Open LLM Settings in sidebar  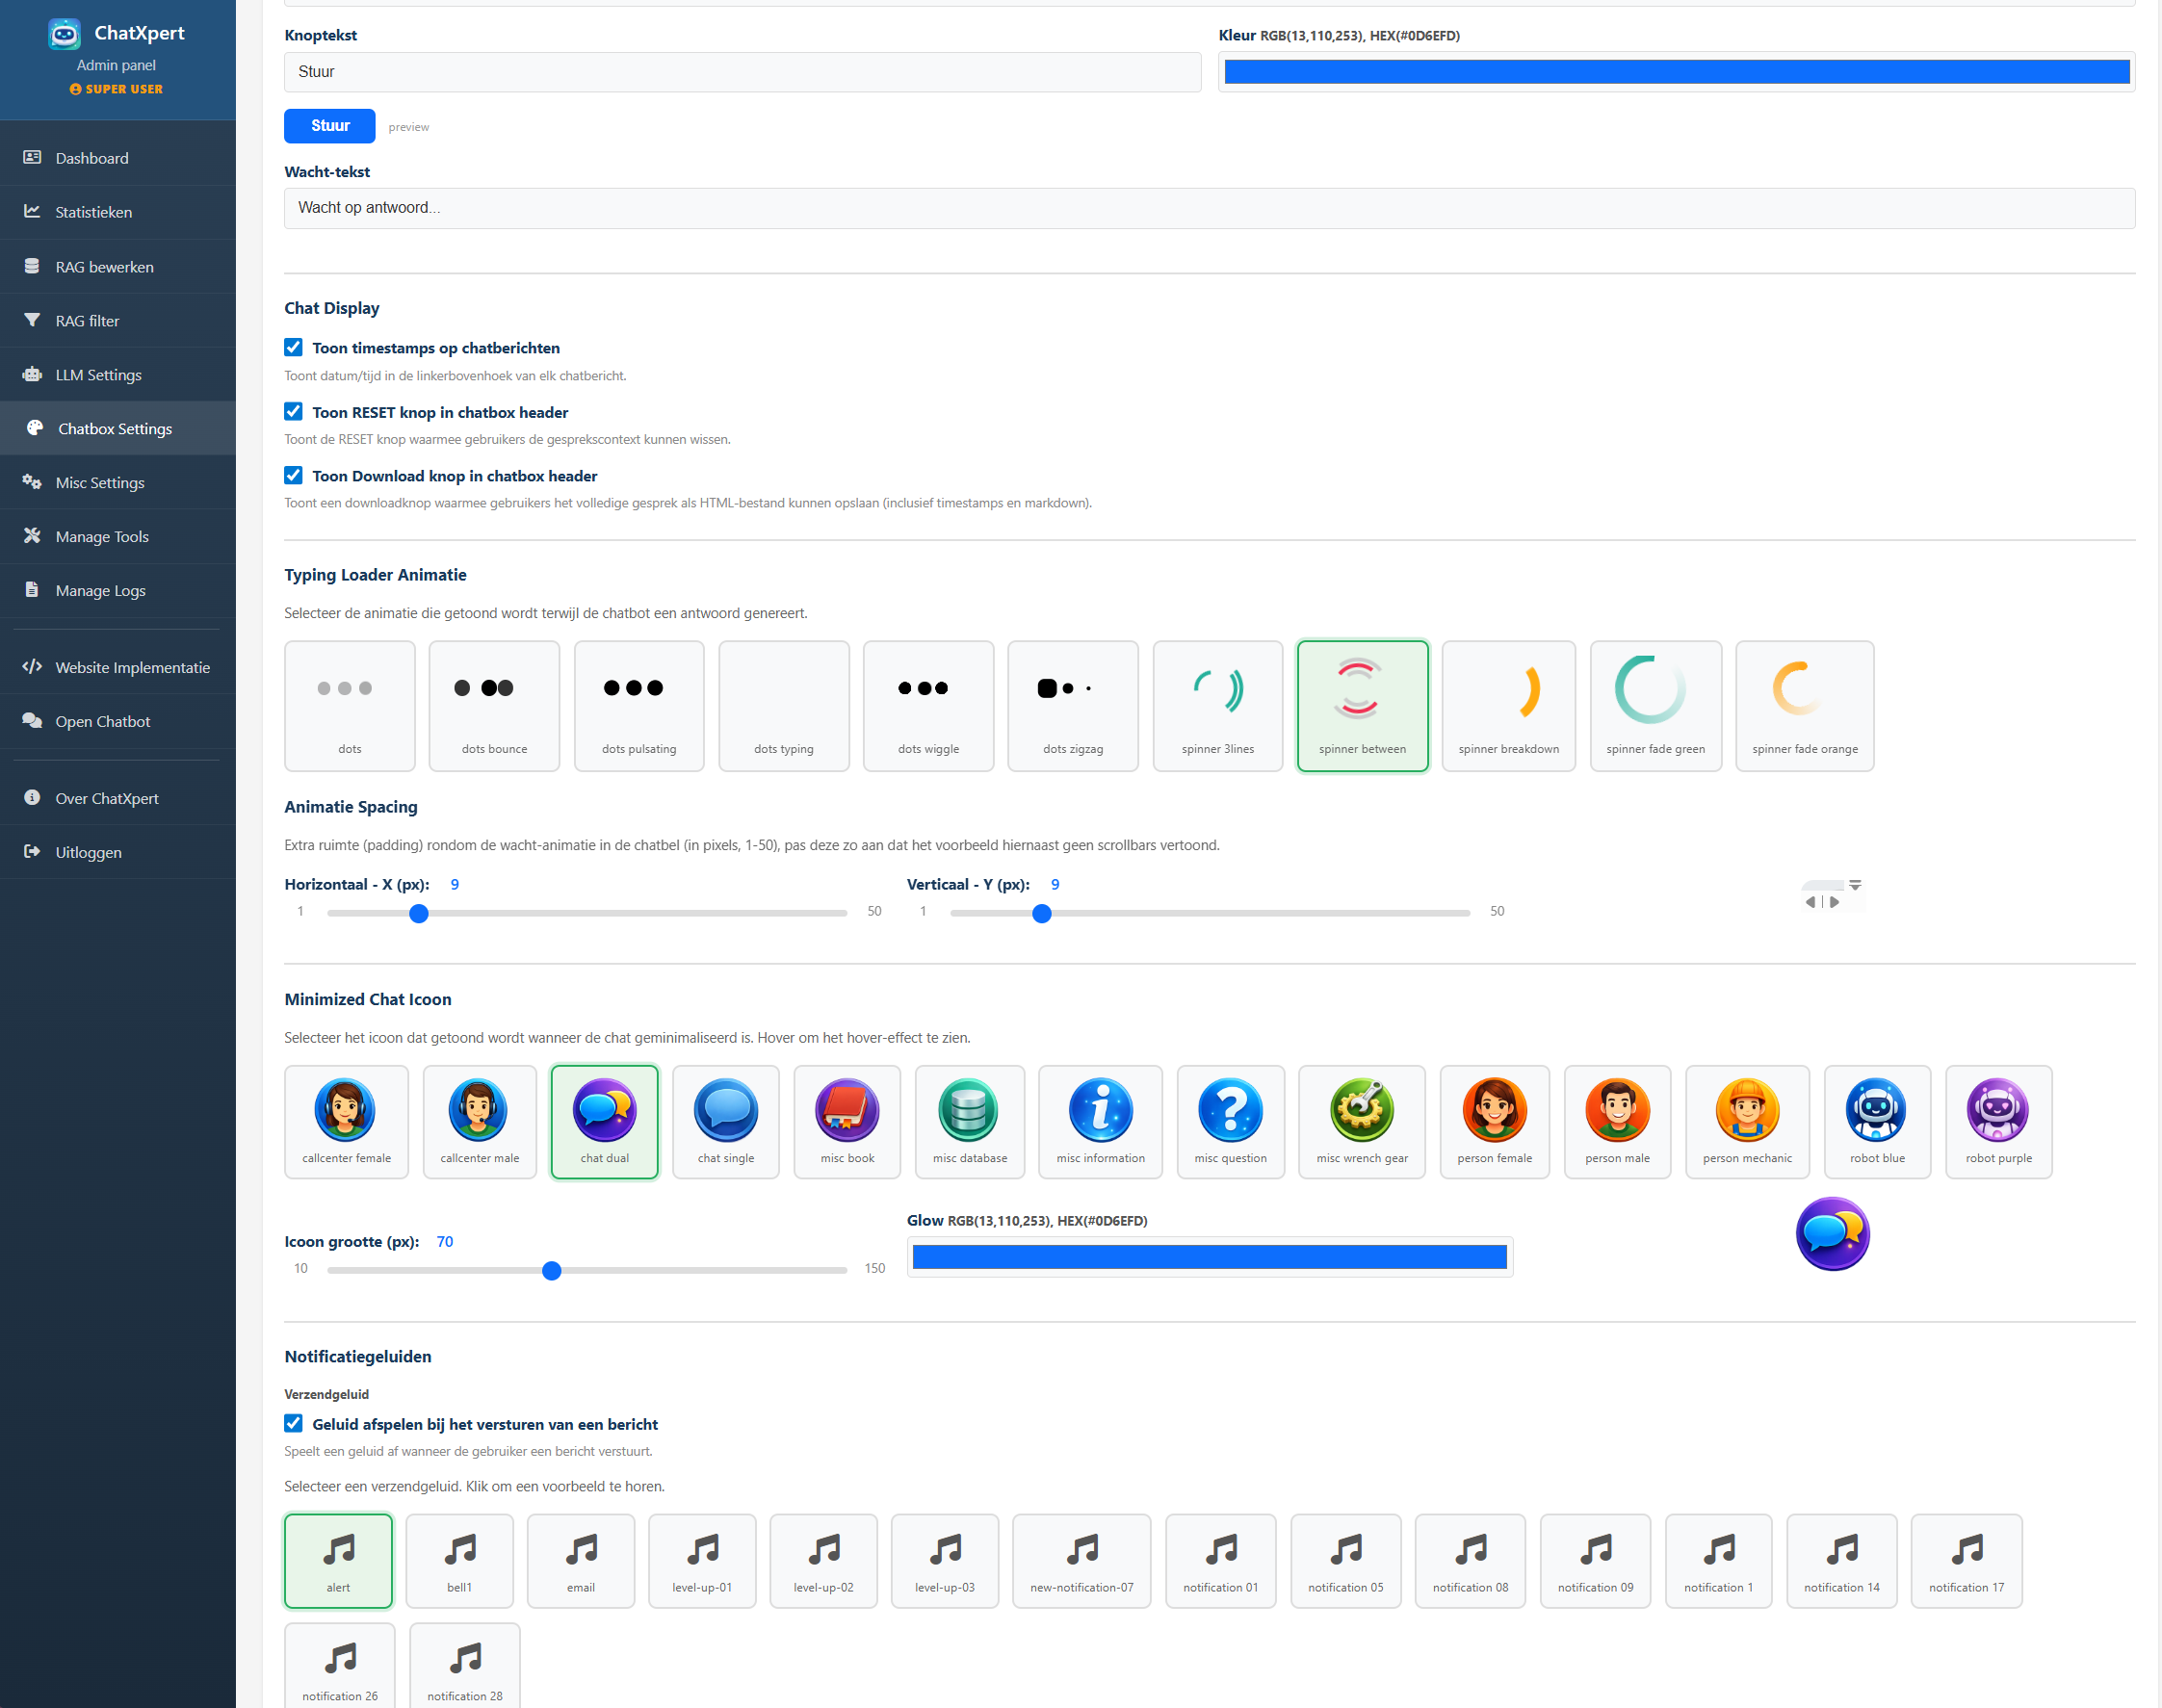click(98, 375)
